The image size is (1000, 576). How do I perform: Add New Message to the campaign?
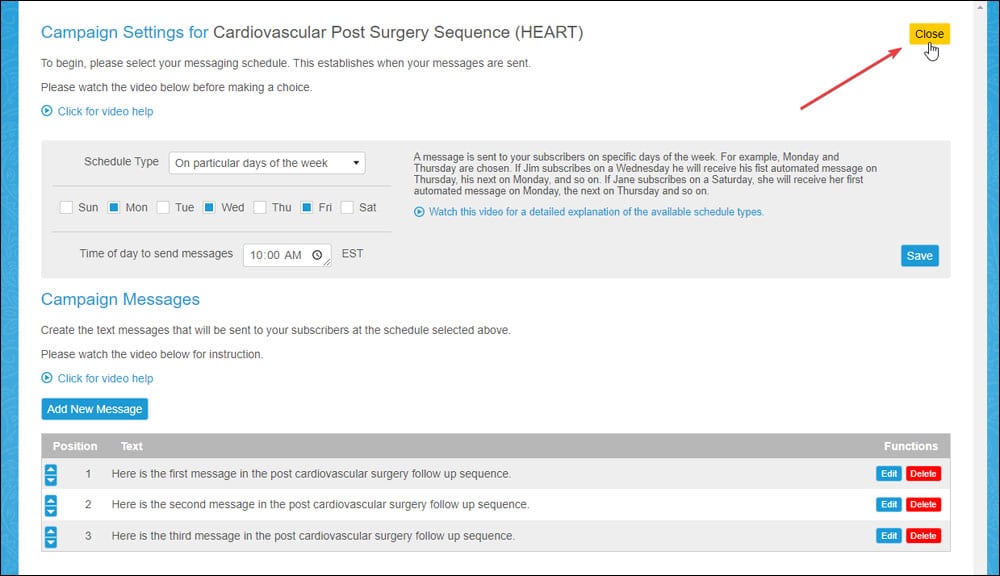pos(94,409)
